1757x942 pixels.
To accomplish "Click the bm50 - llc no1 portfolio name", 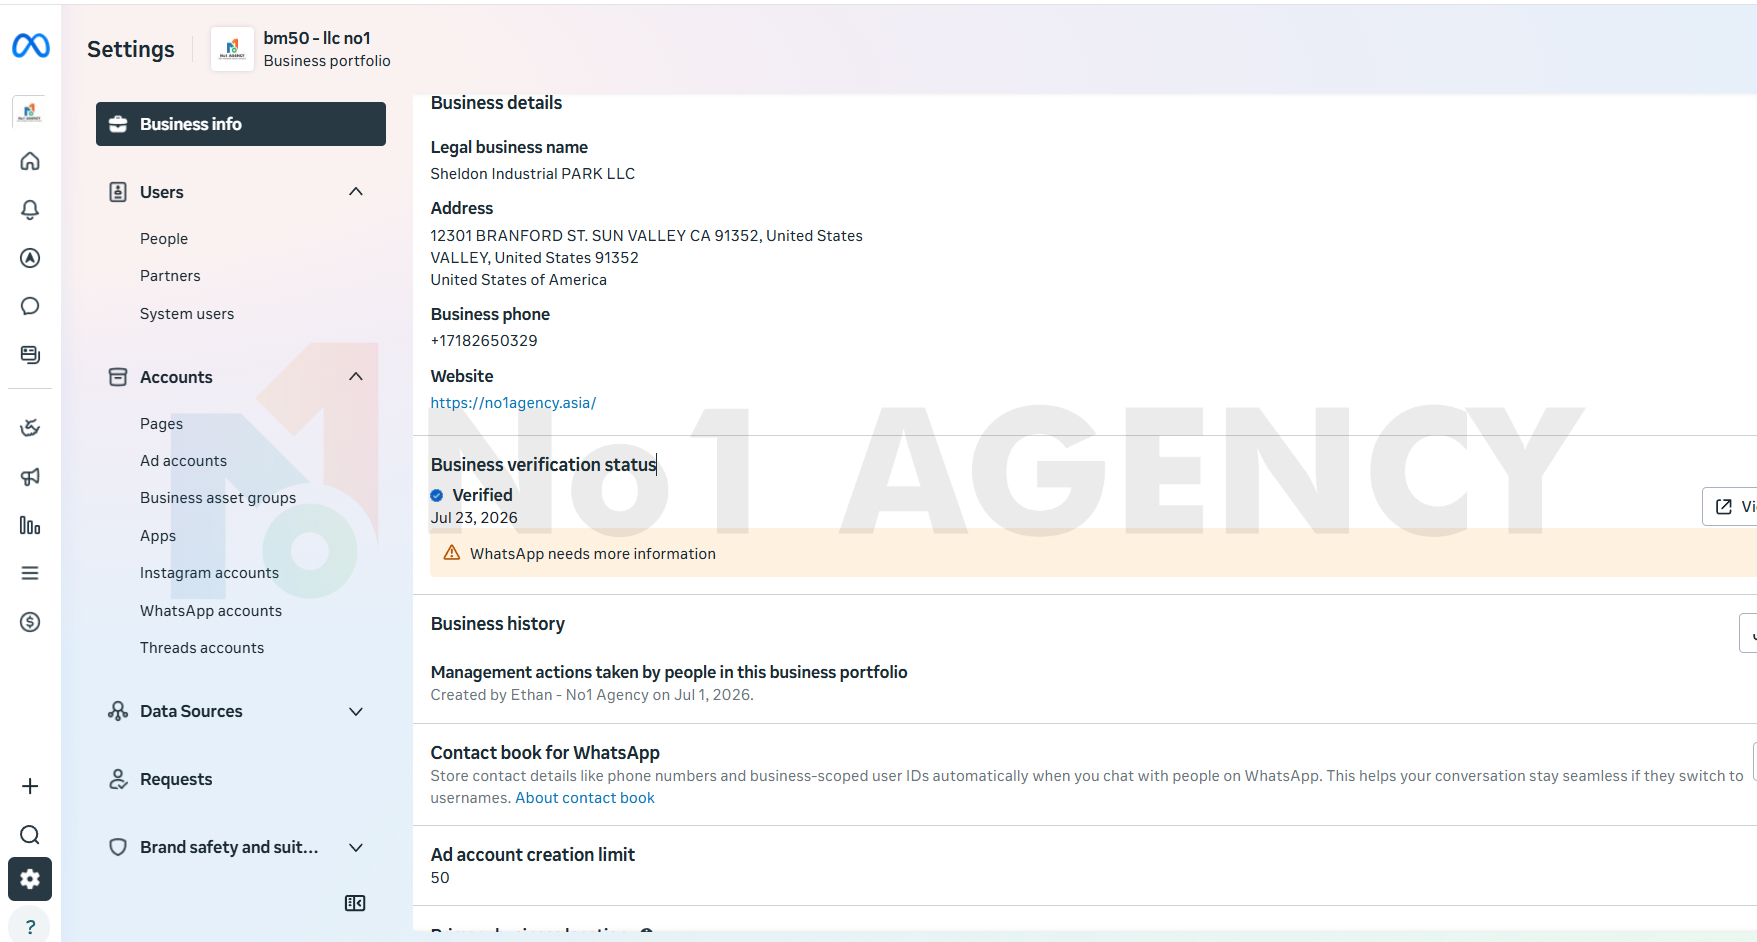I will [x=317, y=38].
